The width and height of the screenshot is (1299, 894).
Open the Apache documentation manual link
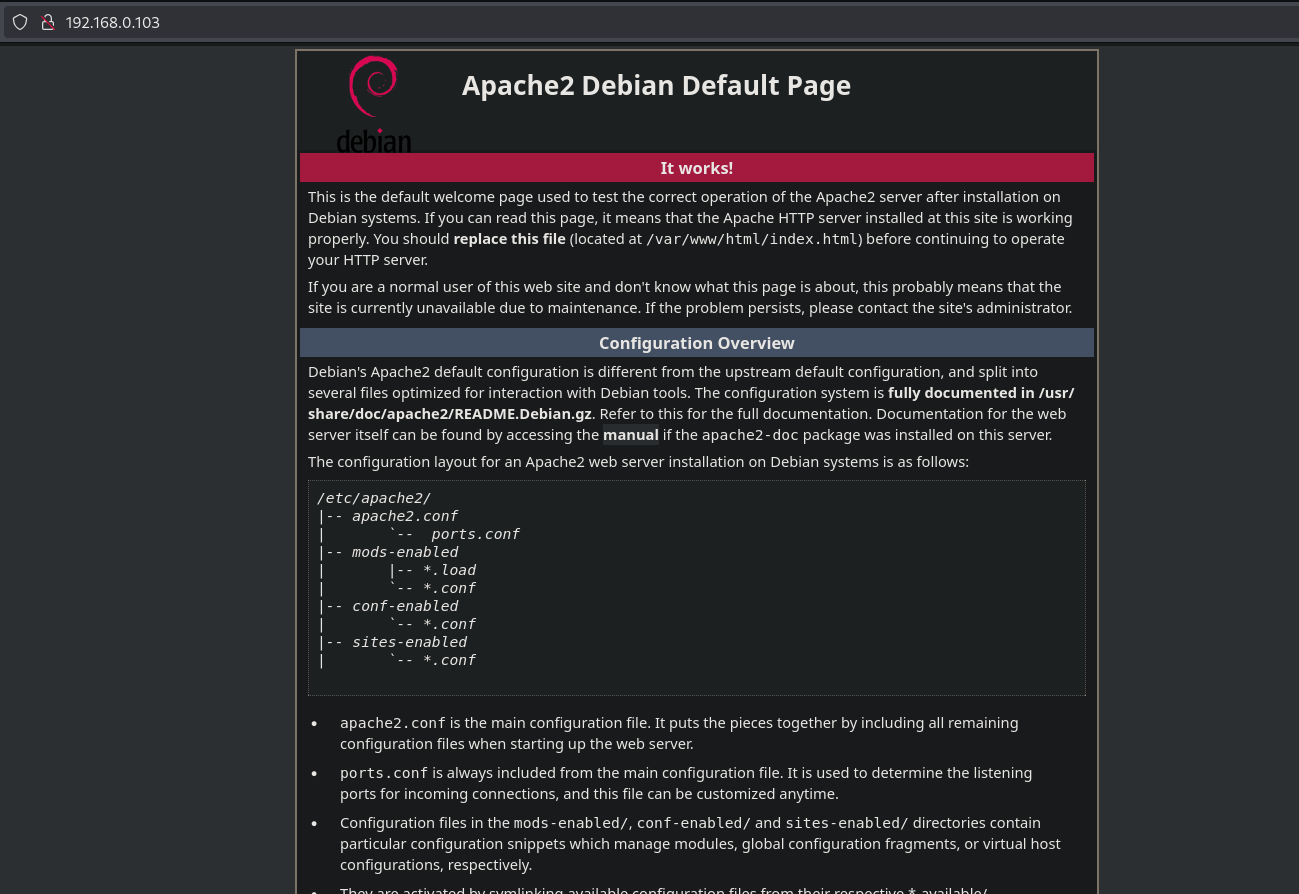tap(630, 434)
